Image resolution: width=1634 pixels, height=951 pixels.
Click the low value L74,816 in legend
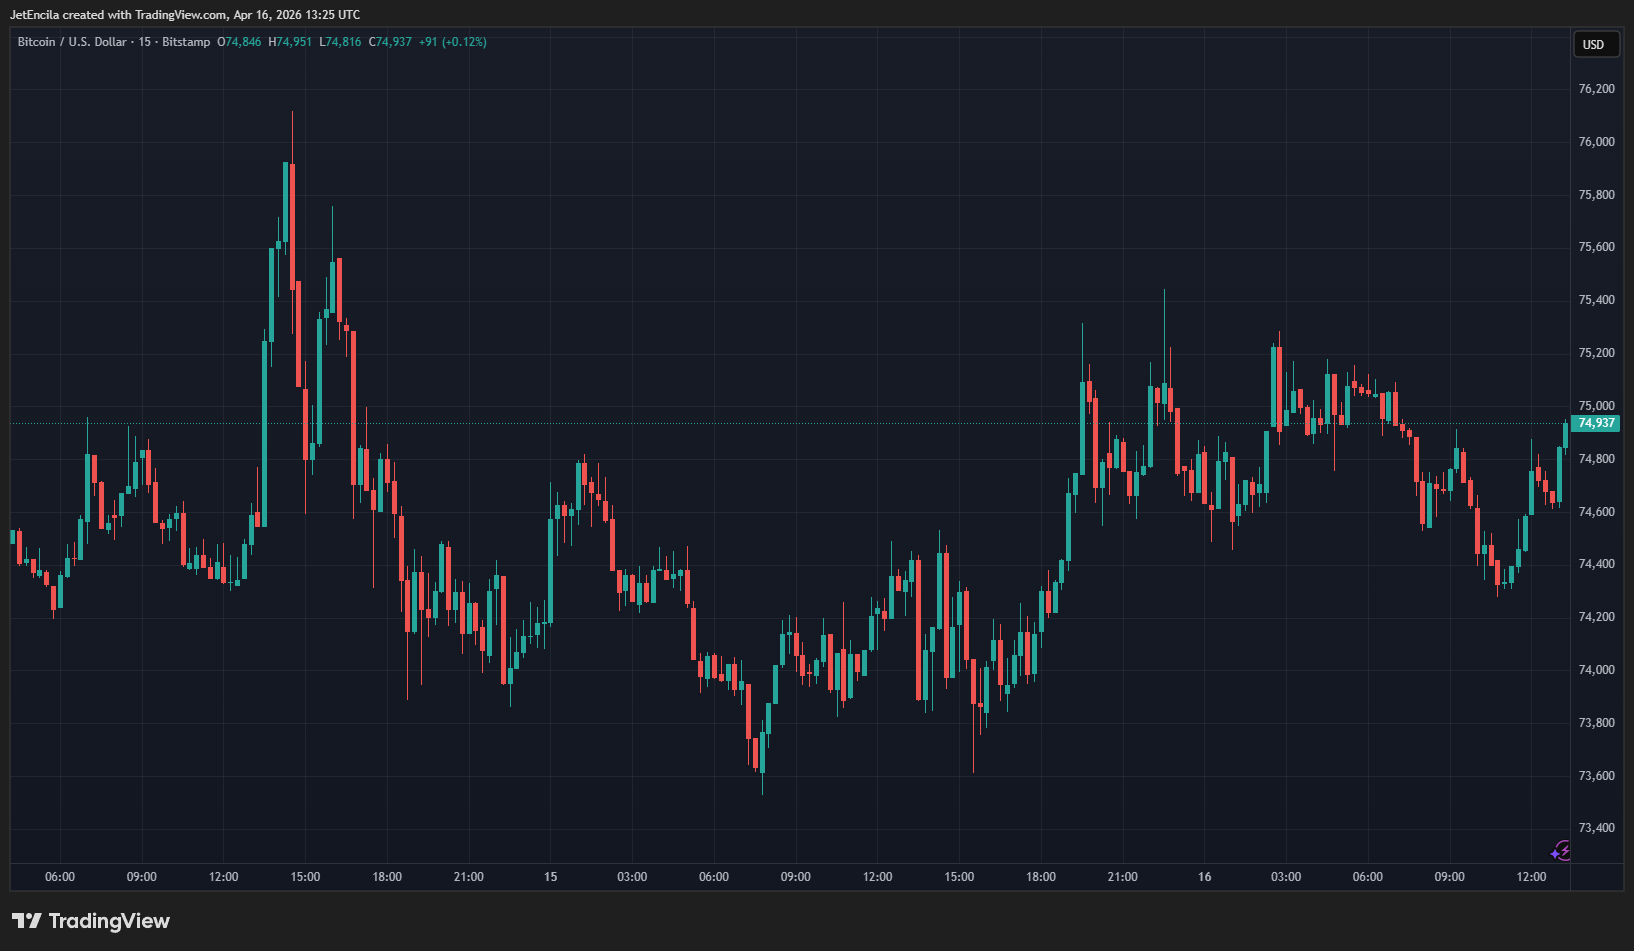point(340,42)
